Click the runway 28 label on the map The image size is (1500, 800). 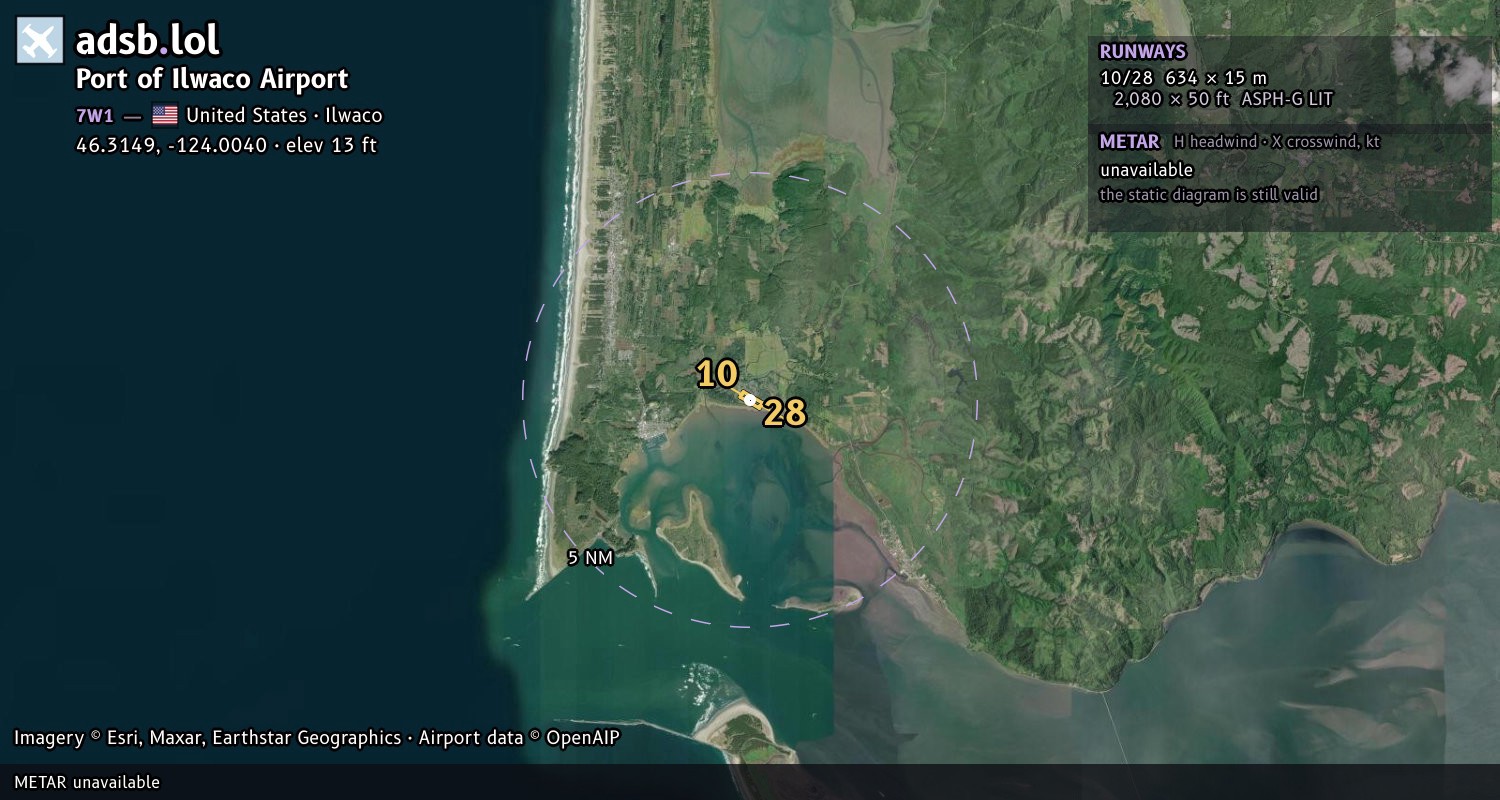click(x=785, y=413)
